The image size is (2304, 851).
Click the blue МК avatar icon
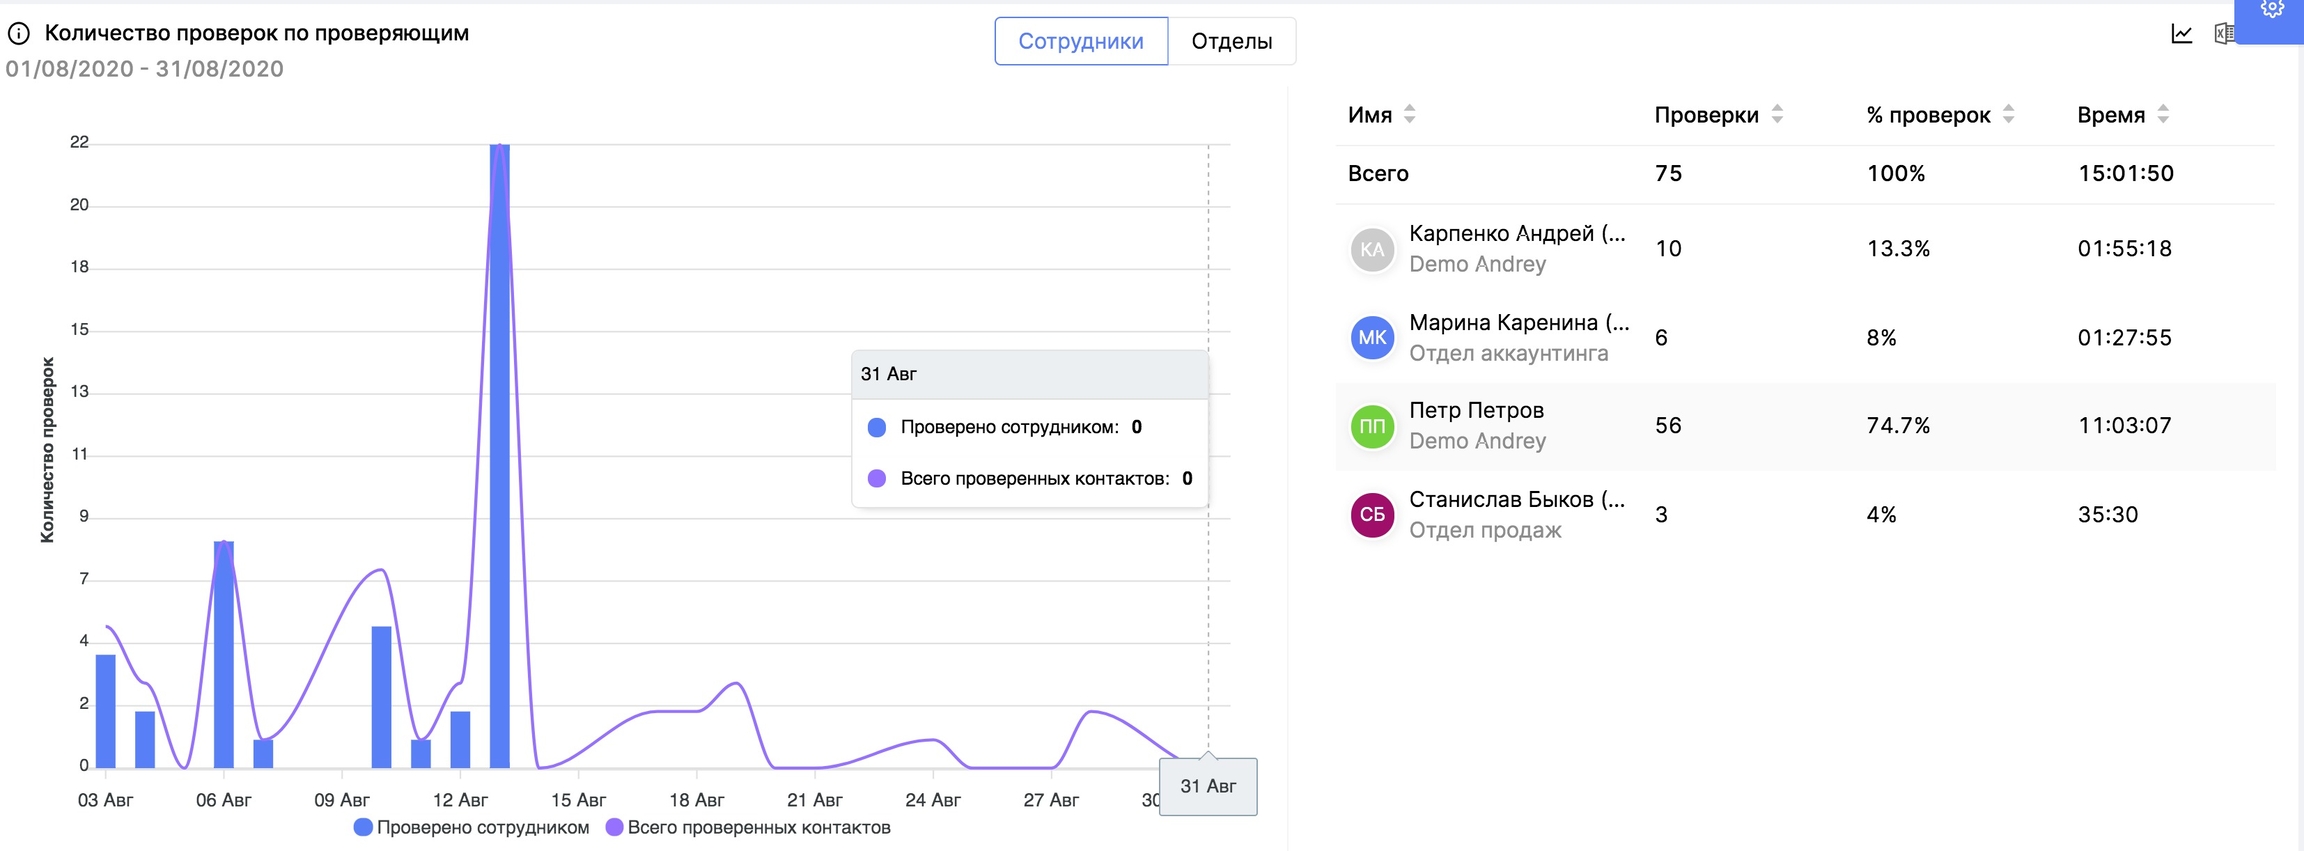1372,338
